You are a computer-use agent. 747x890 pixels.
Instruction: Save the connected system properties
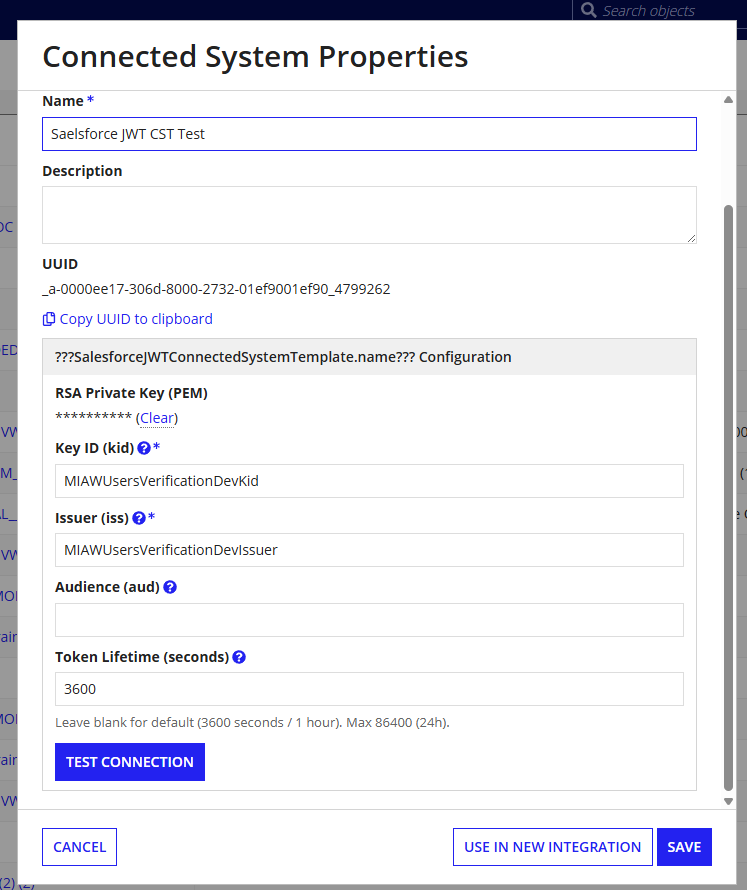point(684,847)
